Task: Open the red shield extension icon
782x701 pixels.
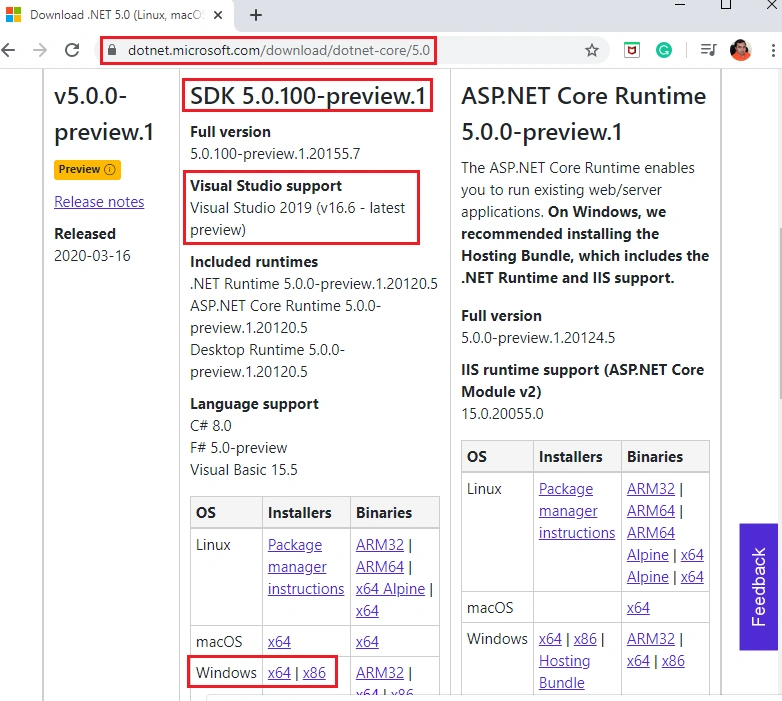Action: click(632, 50)
